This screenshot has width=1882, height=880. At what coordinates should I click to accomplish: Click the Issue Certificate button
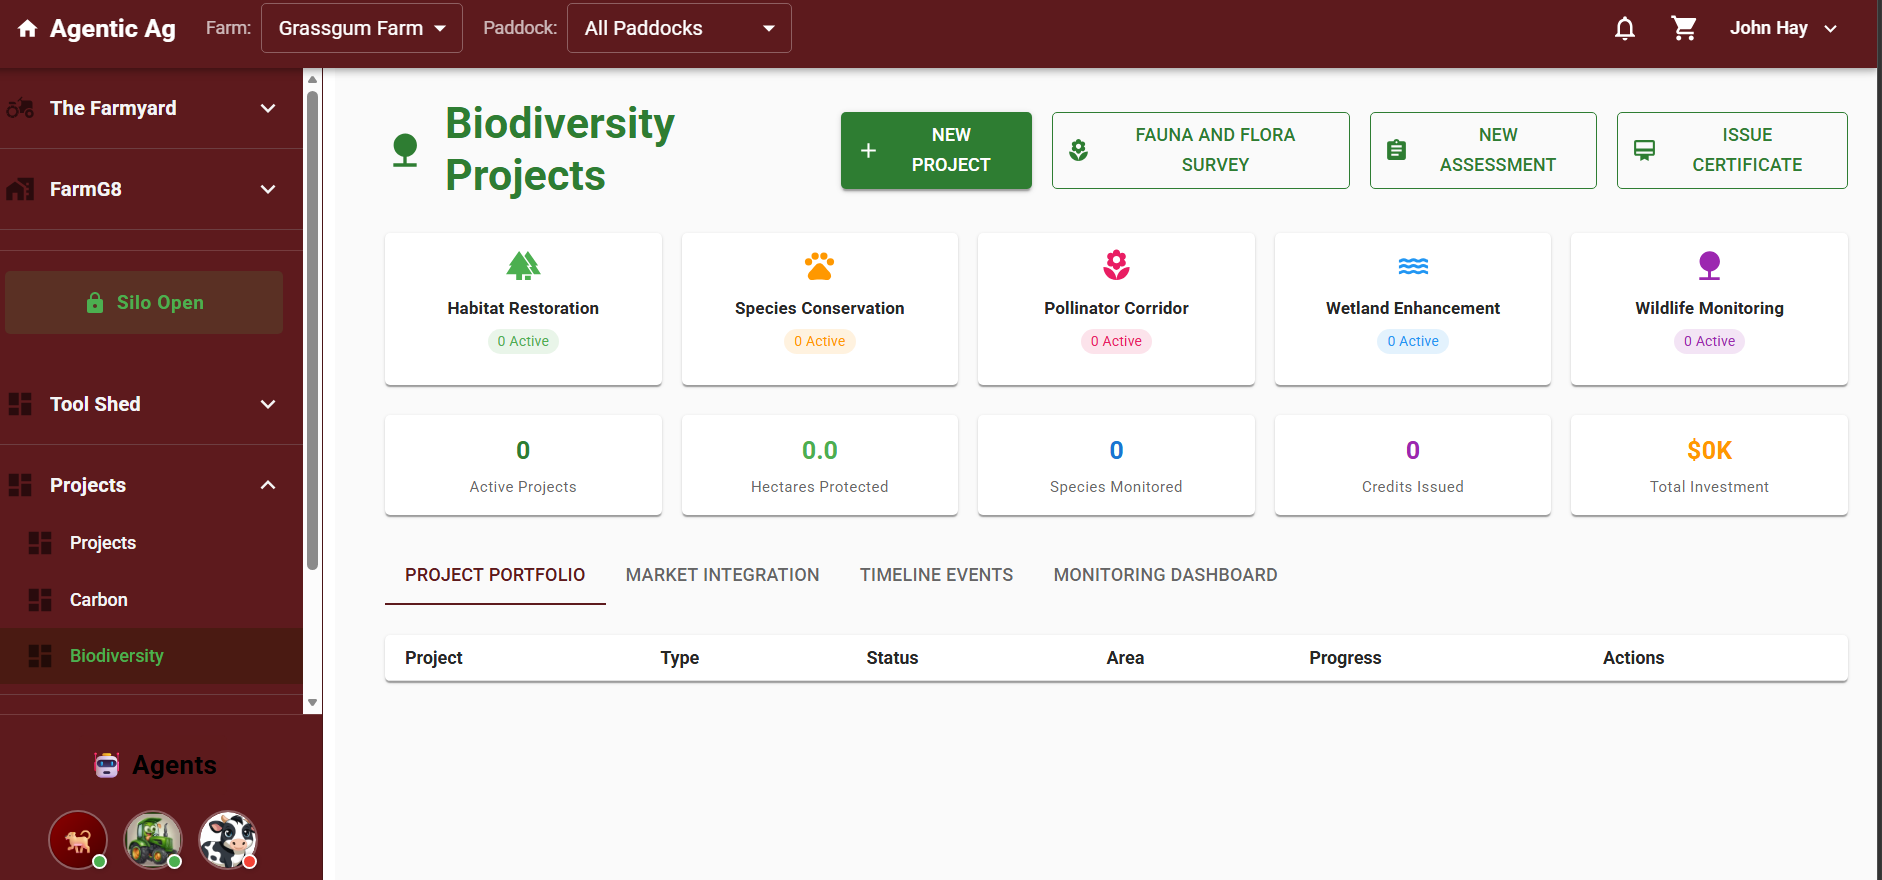1732,150
